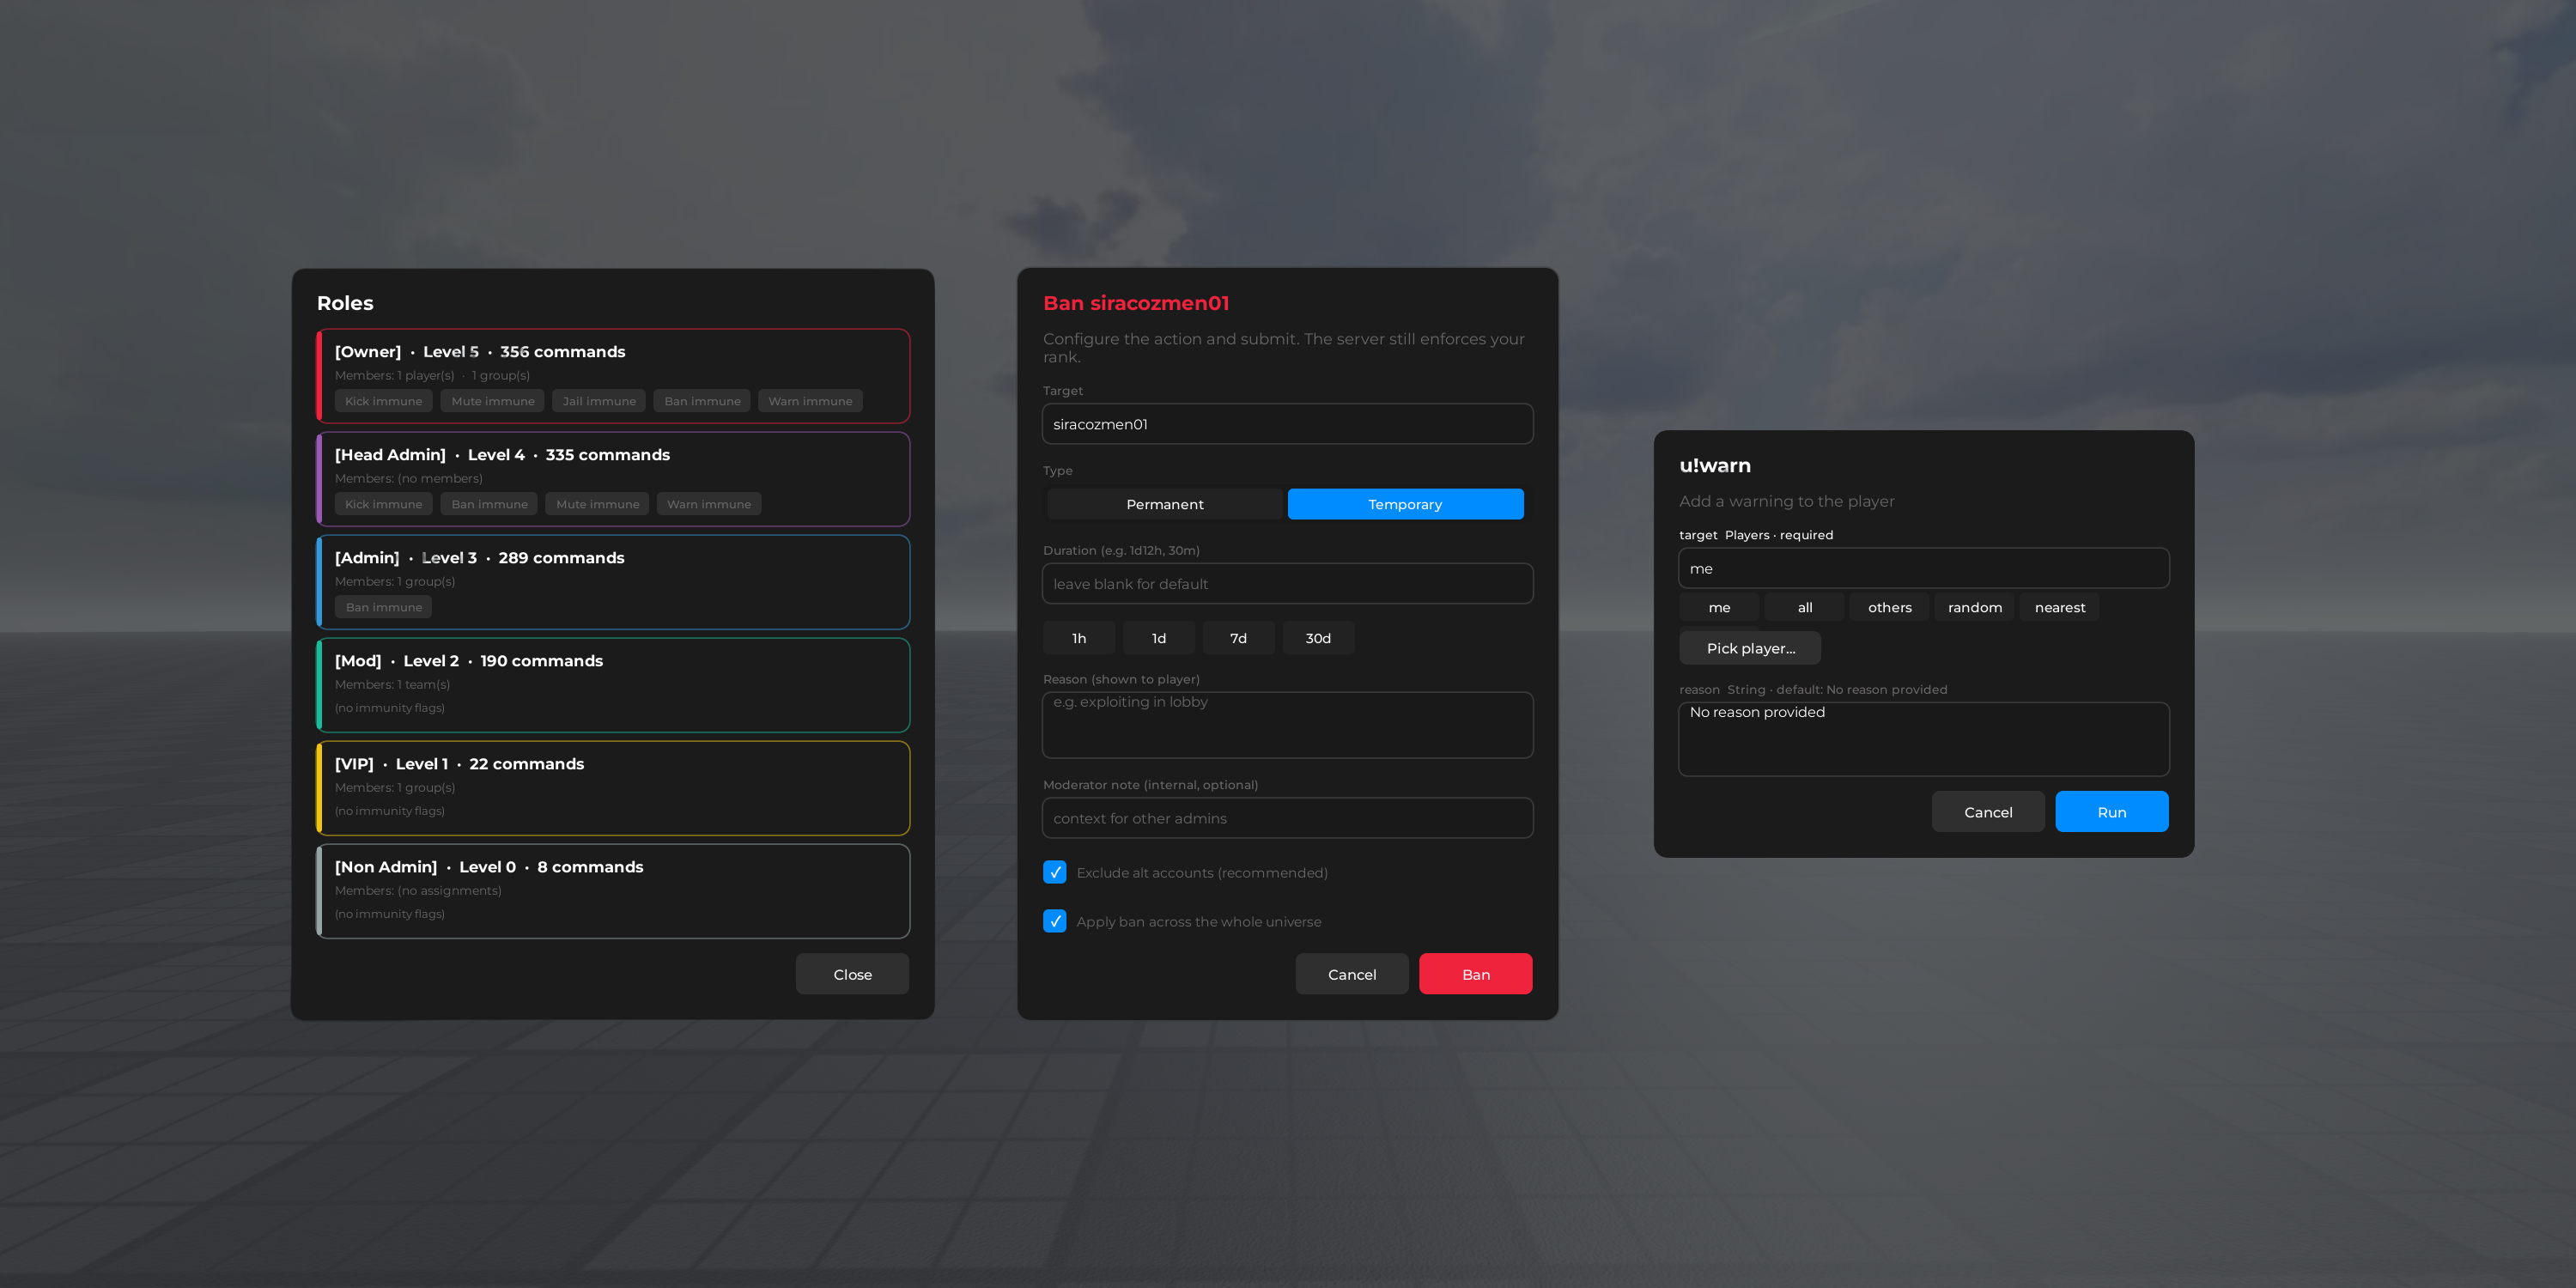Select the 'all' target shortcut
The height and width of the screenshot is (1288, 2576).
(x=1804, y=607)
